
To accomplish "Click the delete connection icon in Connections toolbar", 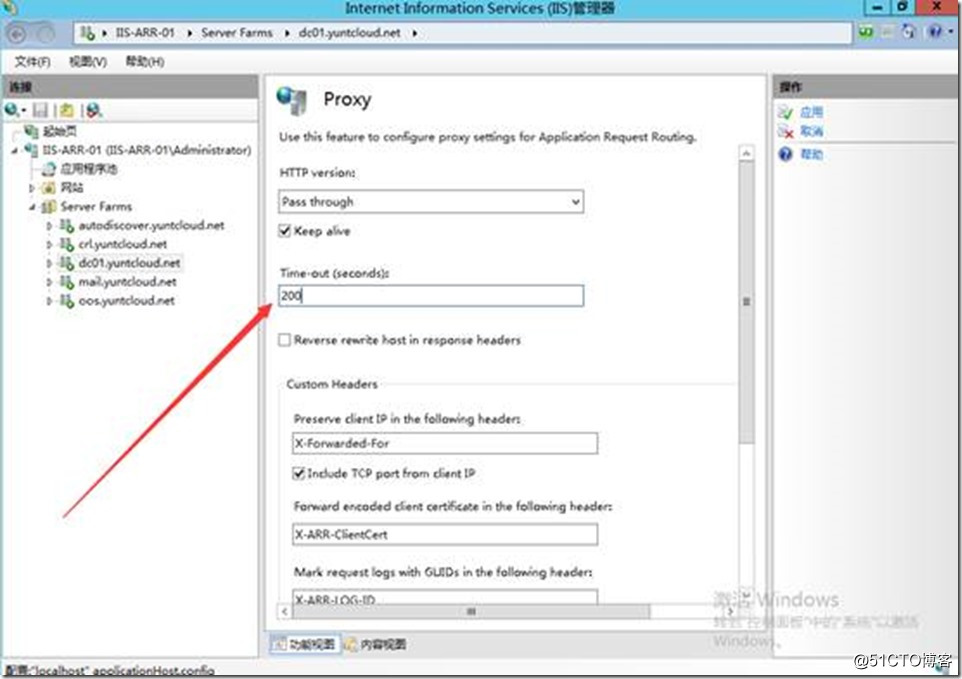I will click(94, 110).
